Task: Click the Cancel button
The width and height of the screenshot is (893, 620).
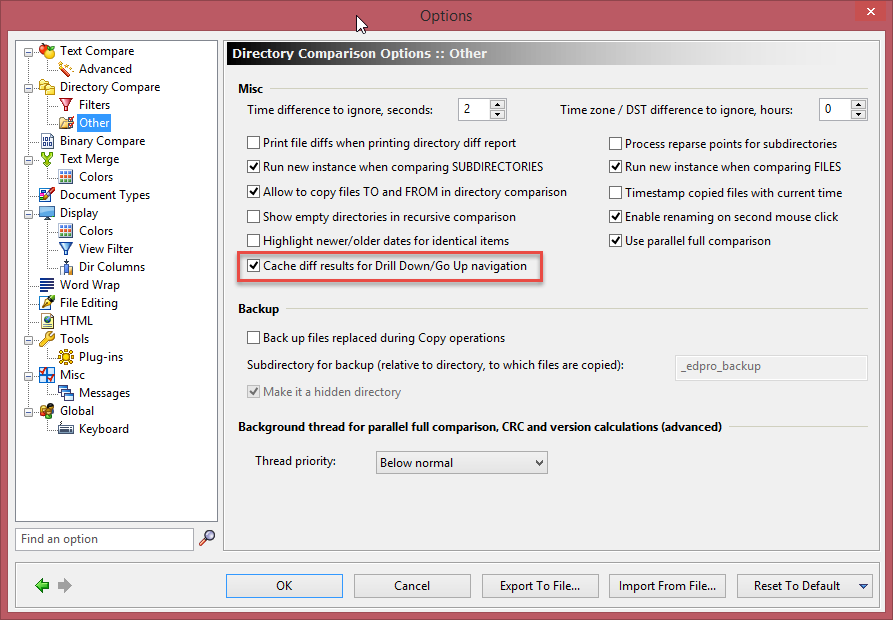Action: coord(412,586)
